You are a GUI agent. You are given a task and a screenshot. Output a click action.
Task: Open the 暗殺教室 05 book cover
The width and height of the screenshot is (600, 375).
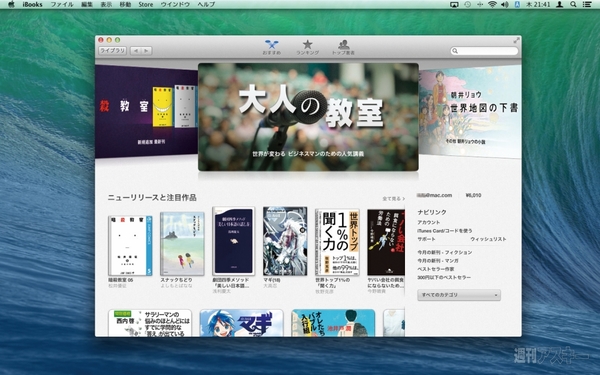click(x=130, y=245)
